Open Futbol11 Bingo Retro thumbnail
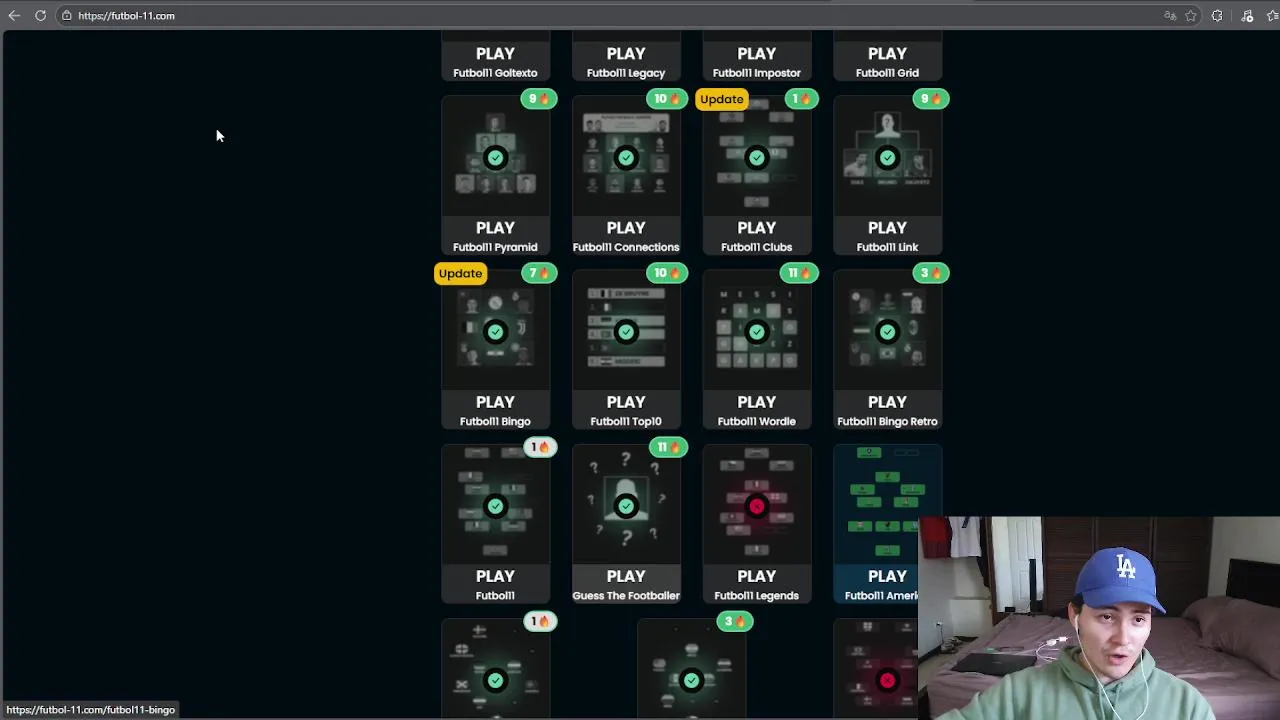The width and height of the screenshot is (1280, 720). [x=887, y=329]
